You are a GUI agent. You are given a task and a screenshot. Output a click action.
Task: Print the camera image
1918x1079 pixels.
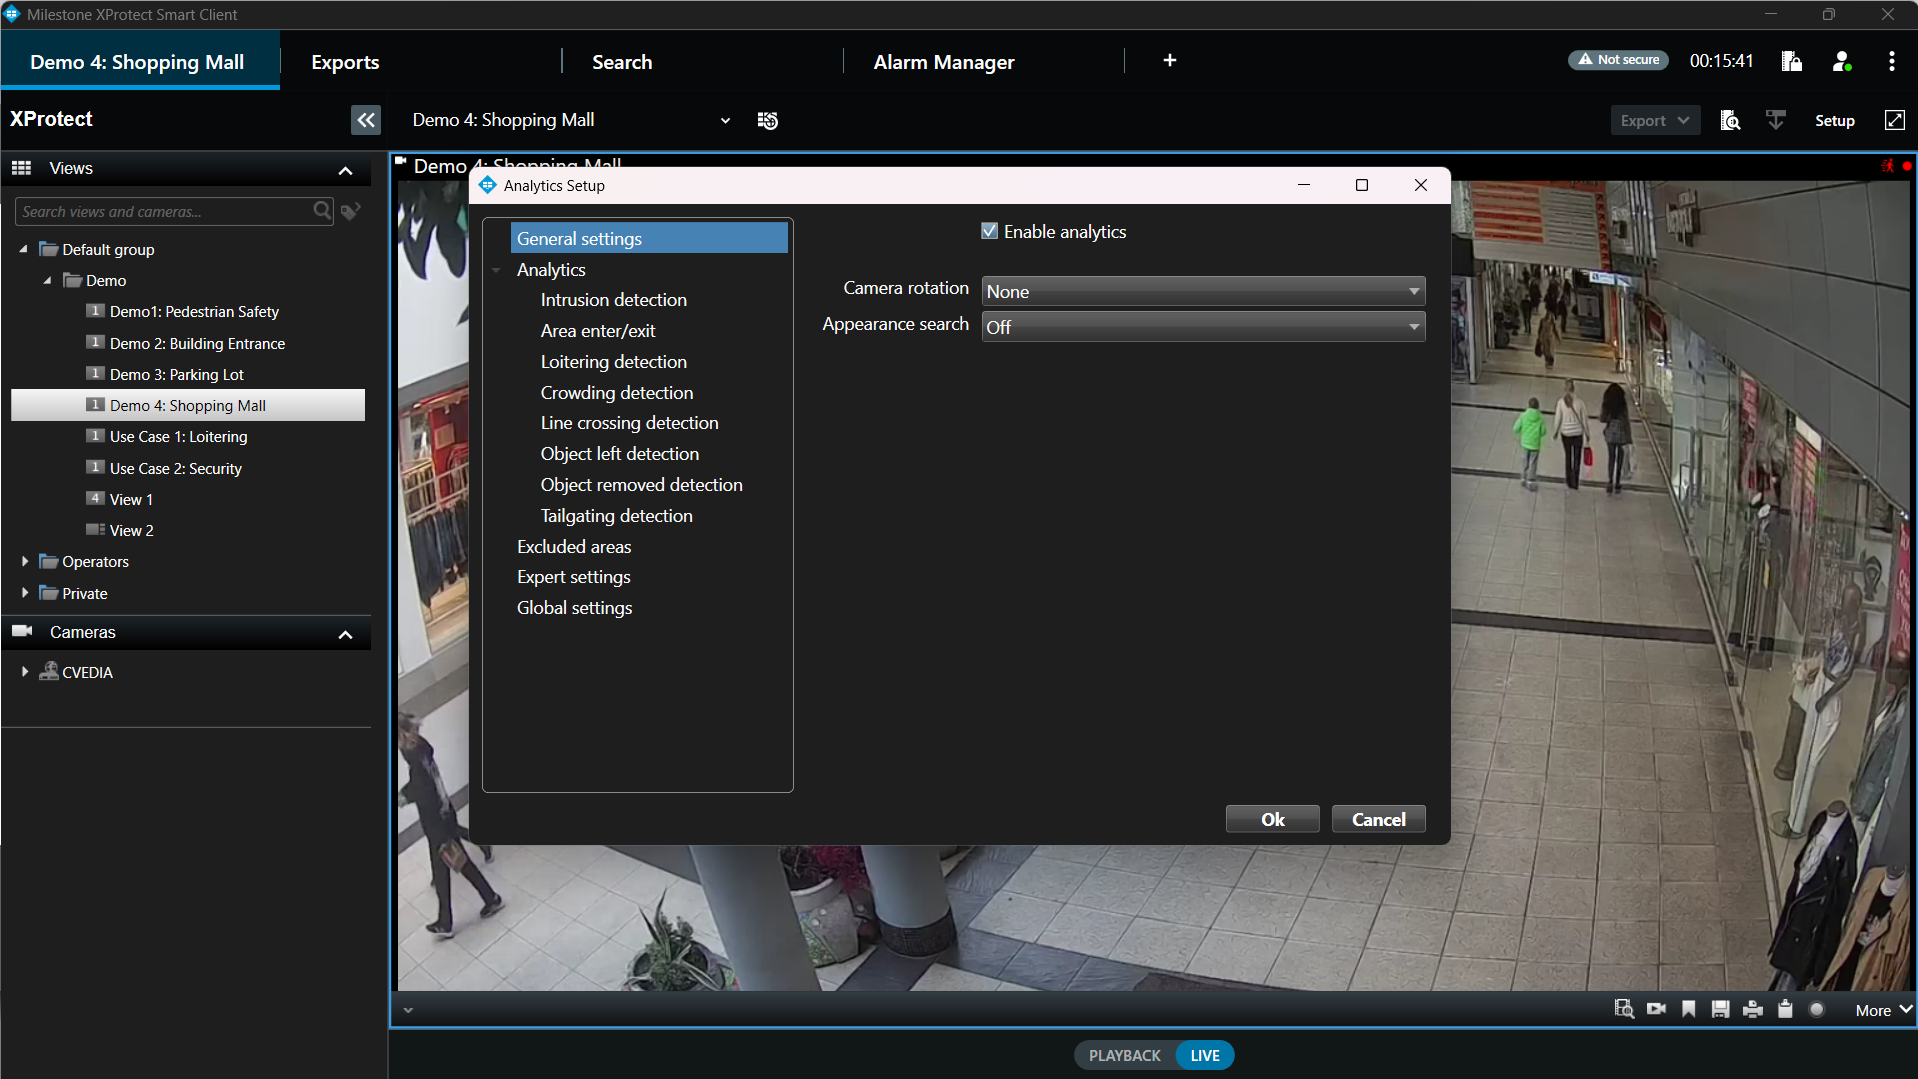tap(1752, 1009)
